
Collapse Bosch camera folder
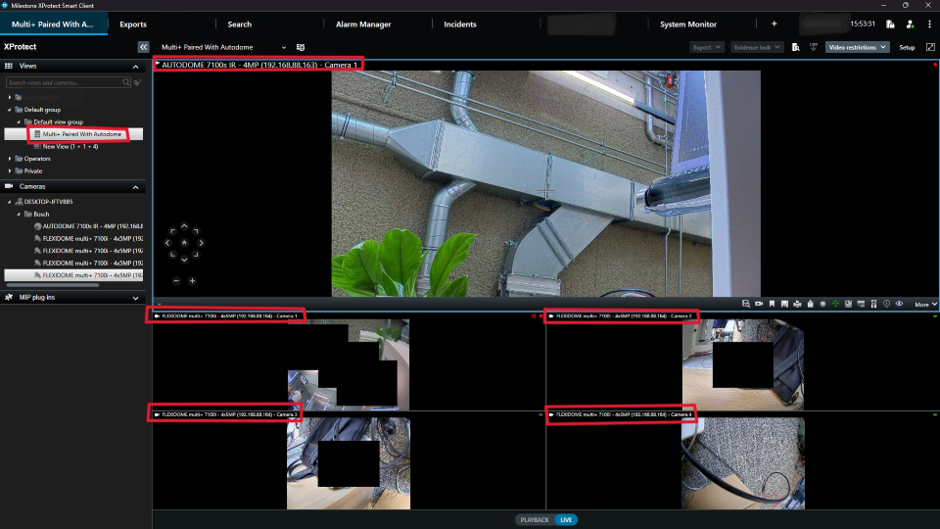[19, 214]
